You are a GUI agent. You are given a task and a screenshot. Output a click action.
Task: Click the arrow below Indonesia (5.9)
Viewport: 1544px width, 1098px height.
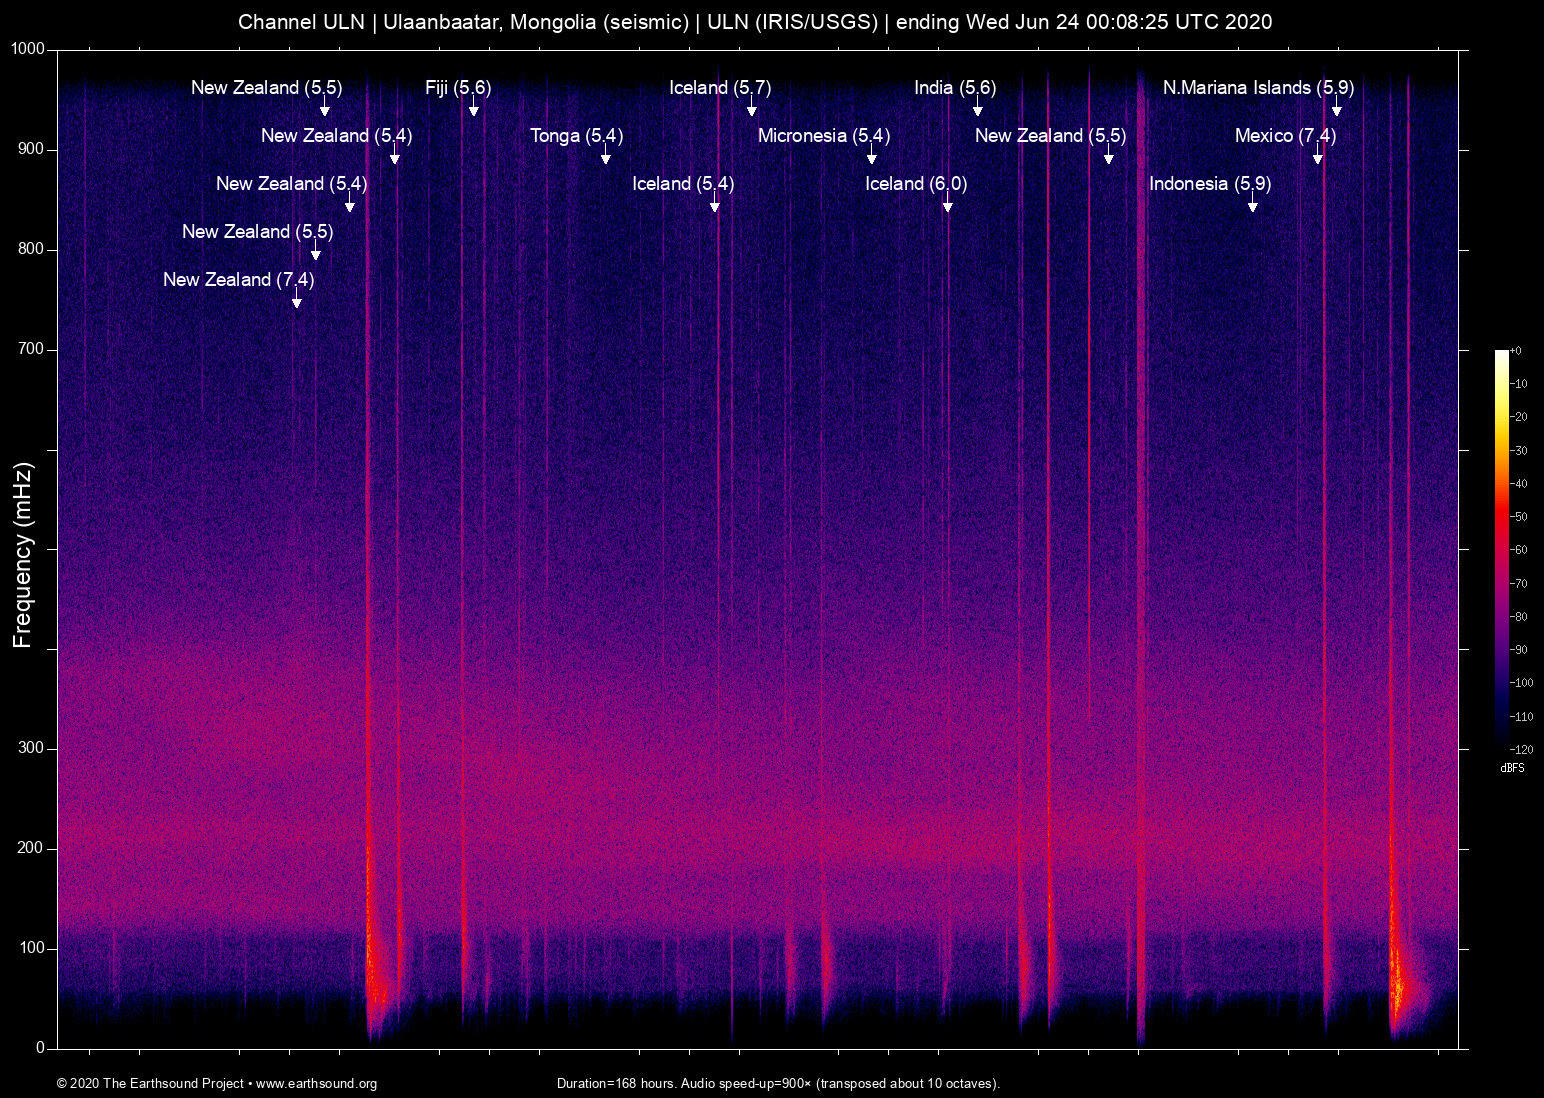coord(1252,205)
